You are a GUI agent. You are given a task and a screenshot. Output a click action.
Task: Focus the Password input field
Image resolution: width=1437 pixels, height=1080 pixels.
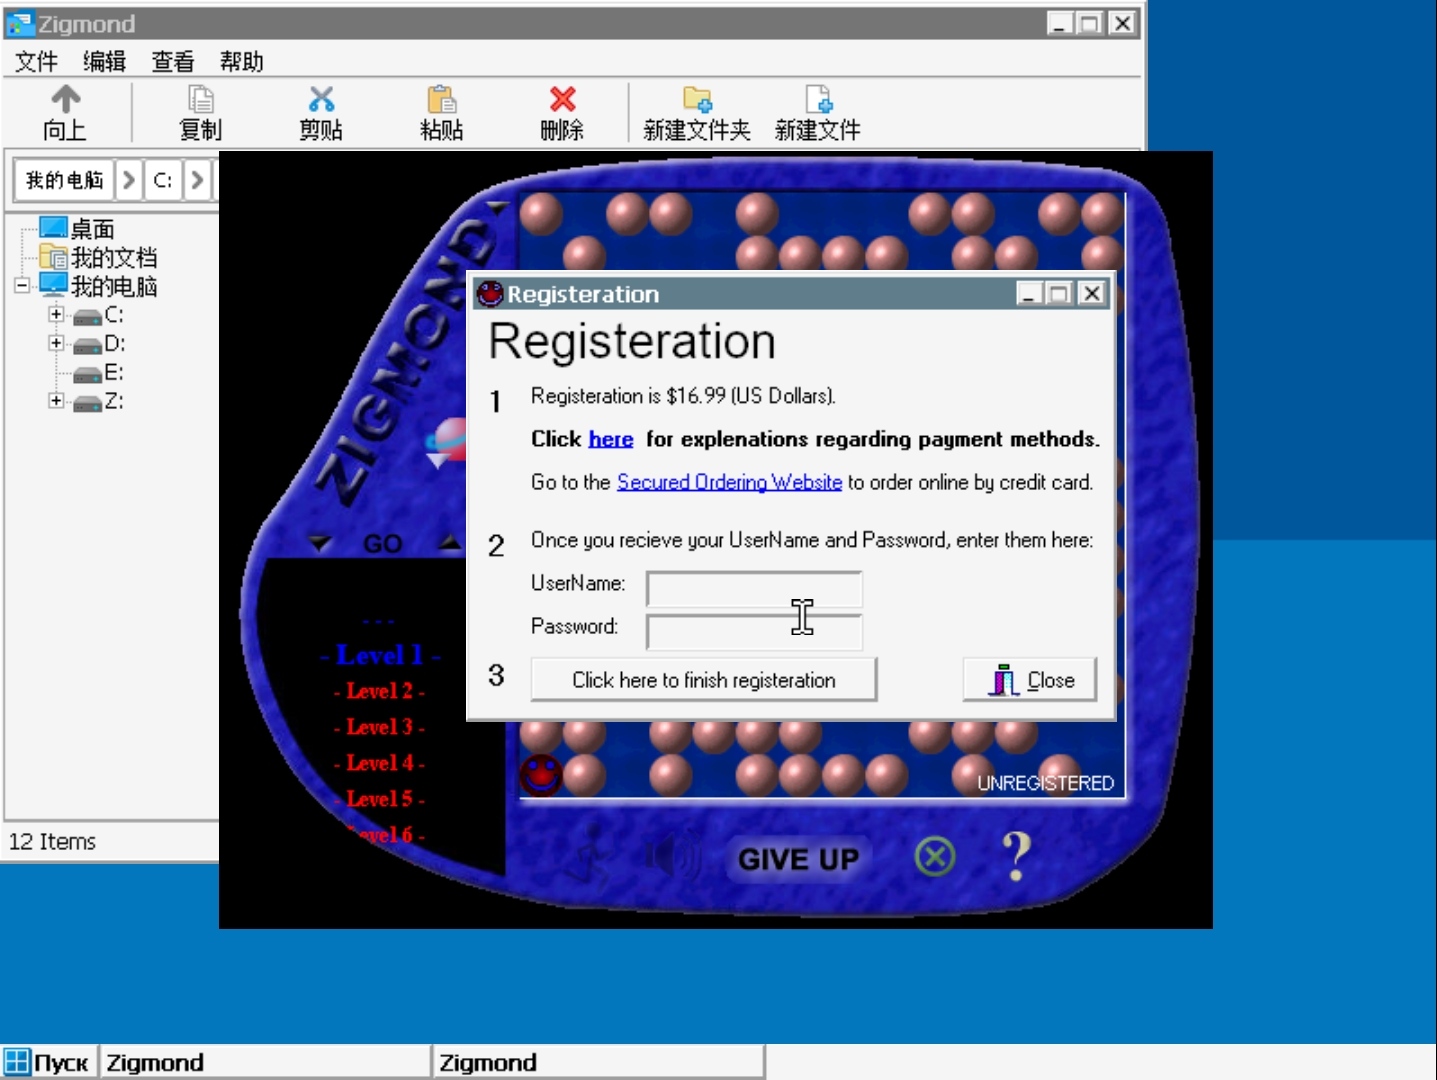[755, 632]
